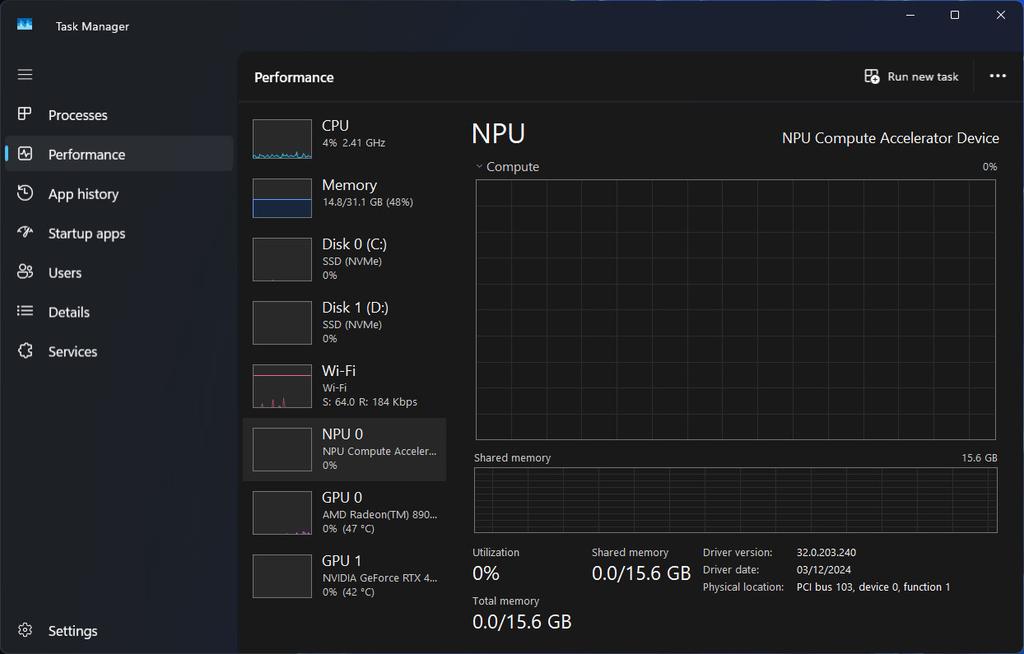
Task: Select the Performance navigation item
Action: point(119,154)
